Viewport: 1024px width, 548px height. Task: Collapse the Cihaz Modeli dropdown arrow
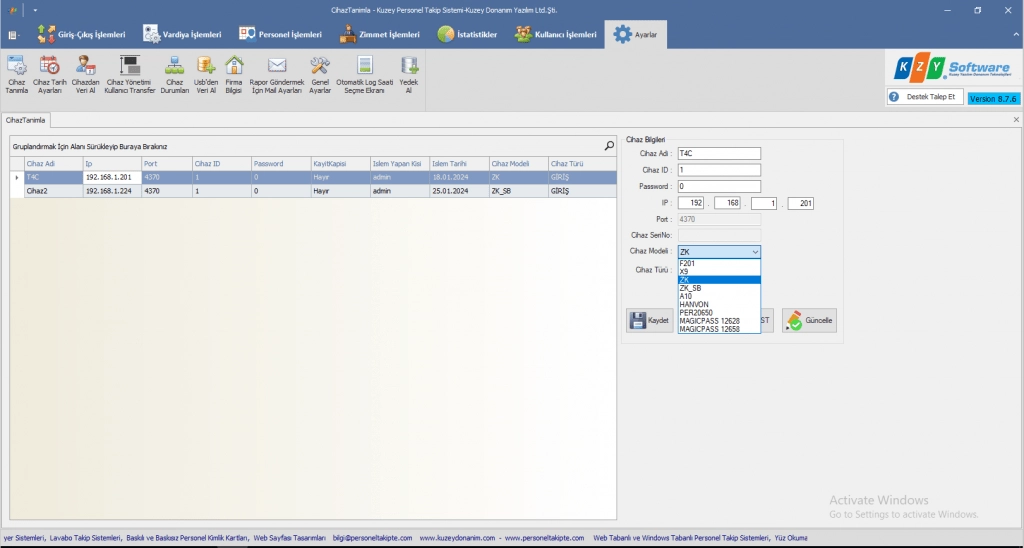[x=755, y=252]
